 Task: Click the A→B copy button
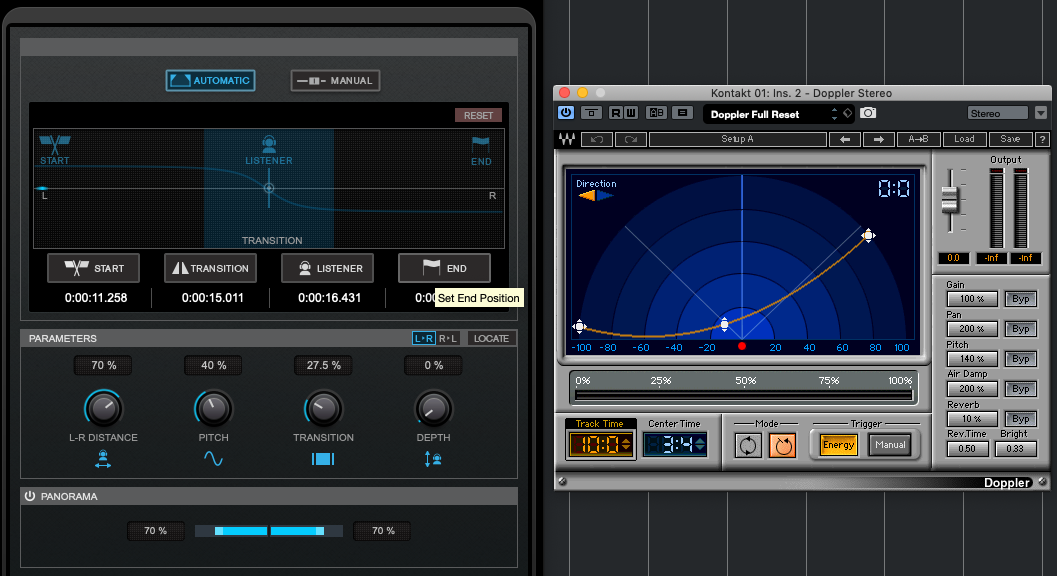[918, 139]
